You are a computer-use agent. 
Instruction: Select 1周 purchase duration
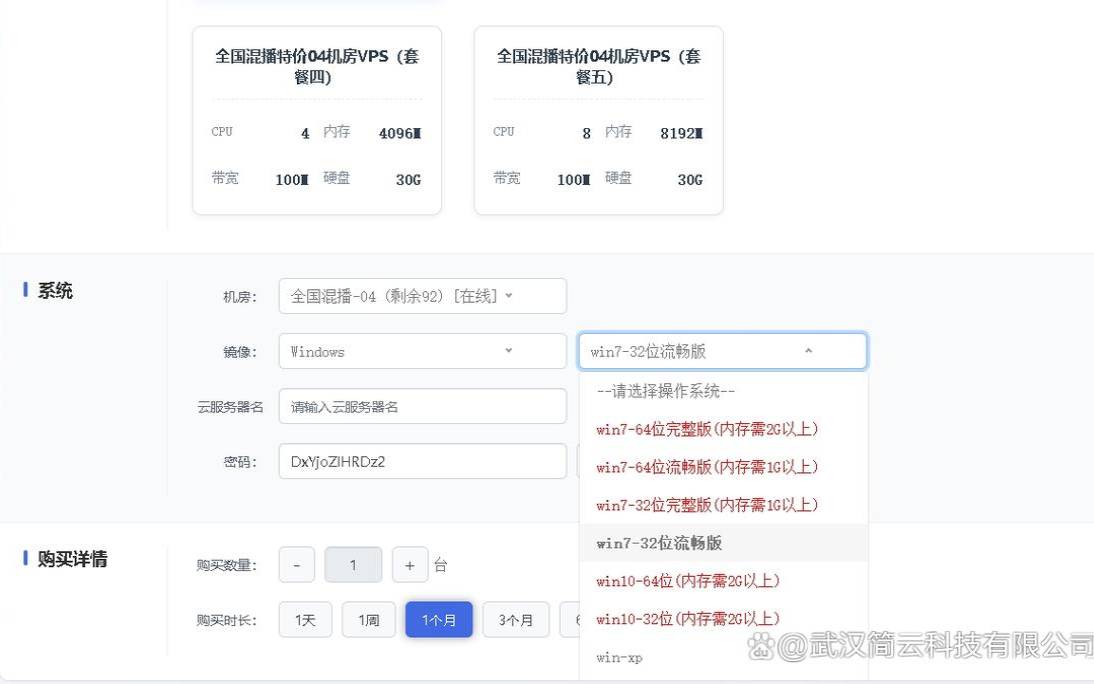pyautogui.click(x=369, y=619)
